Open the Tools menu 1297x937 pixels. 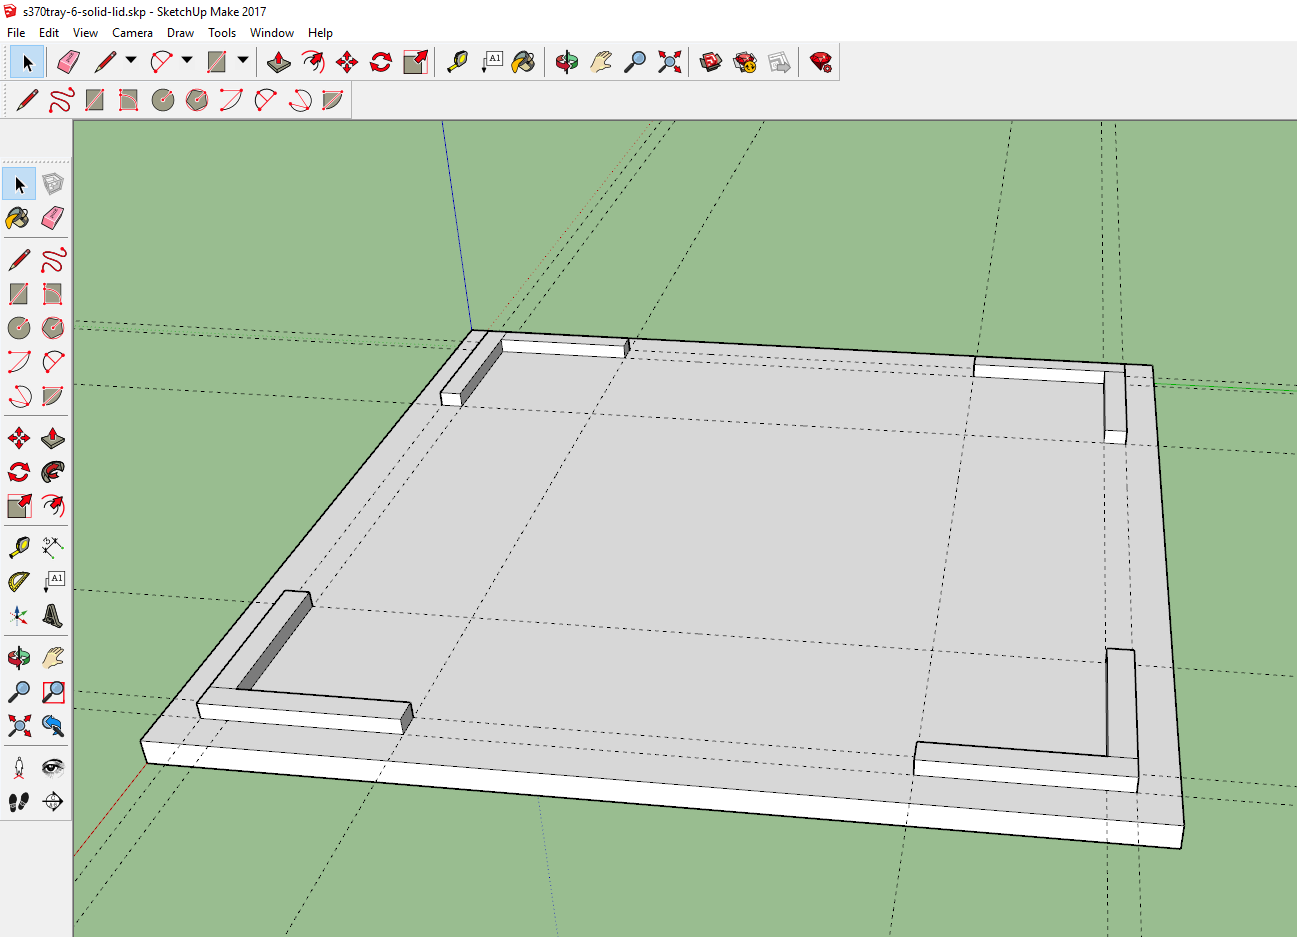point(221,32)
